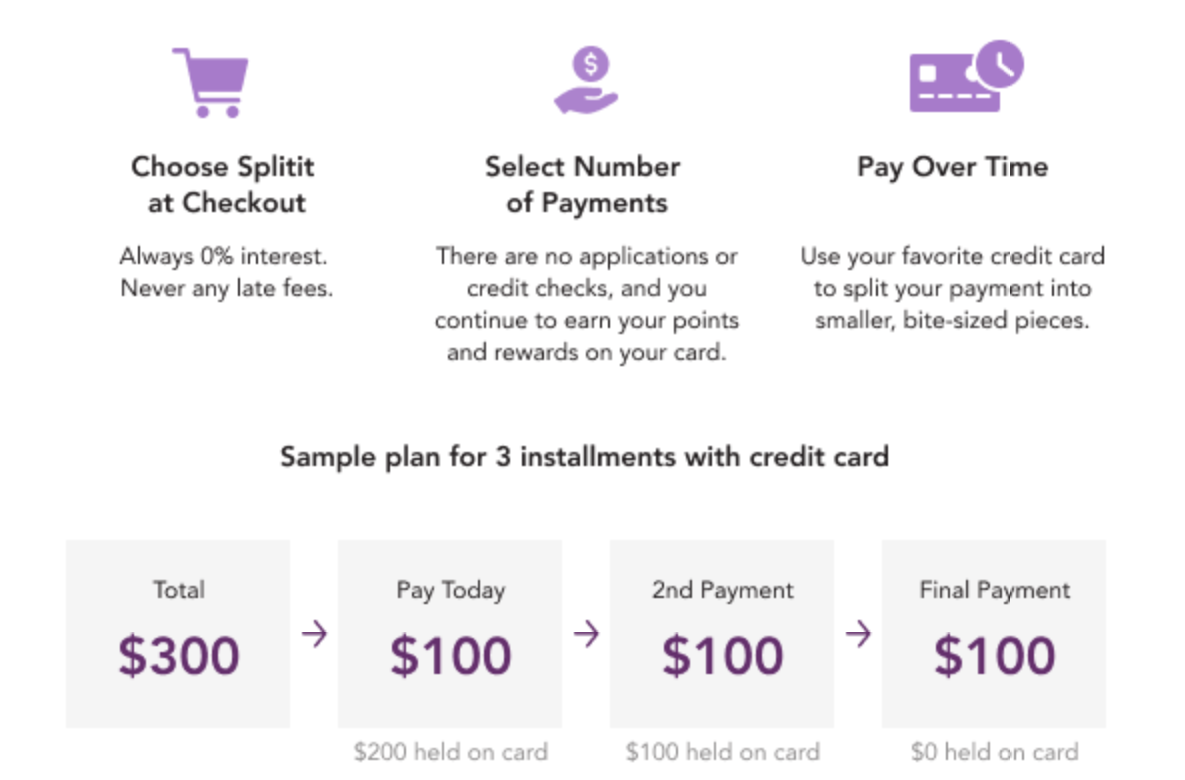The image size is (1185, 780).
Task: Click the arrow between Pay Today and 2nd Payment
Action: tap(586, 633)
